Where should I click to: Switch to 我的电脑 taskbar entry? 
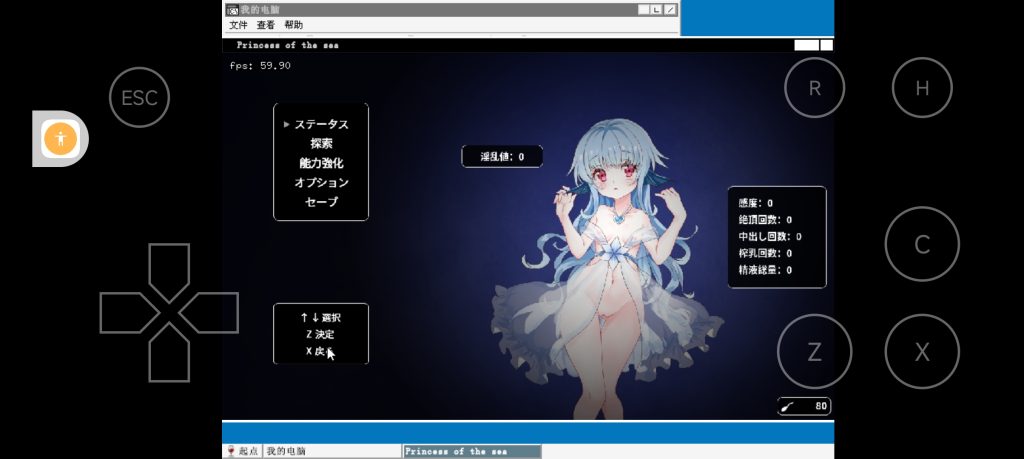(332, 451)
